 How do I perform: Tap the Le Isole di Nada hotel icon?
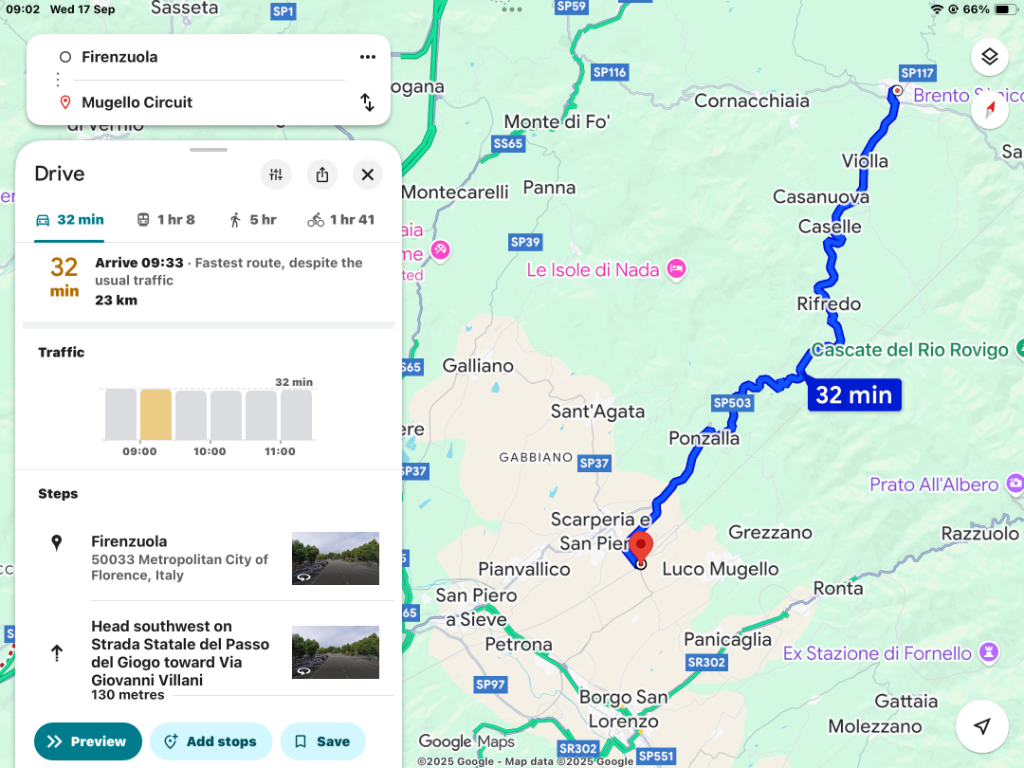677,268
